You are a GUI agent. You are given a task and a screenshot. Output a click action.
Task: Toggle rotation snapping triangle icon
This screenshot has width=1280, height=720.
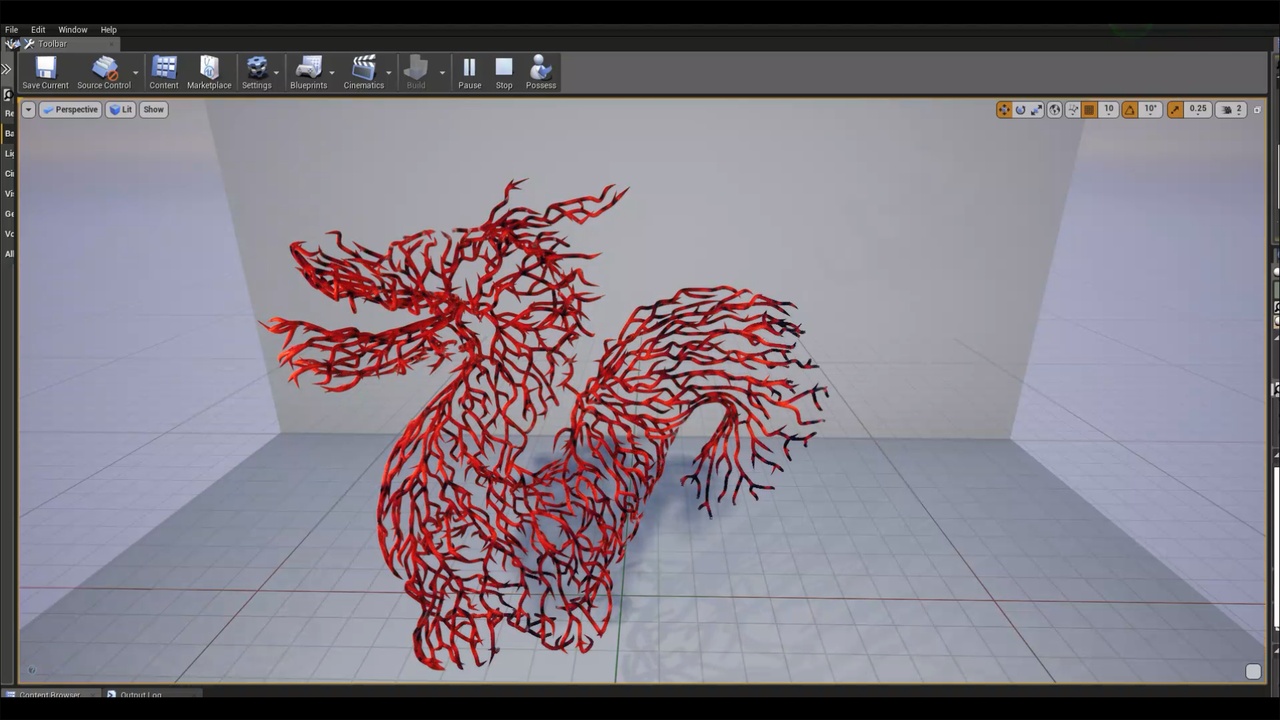pos(1130,110)
